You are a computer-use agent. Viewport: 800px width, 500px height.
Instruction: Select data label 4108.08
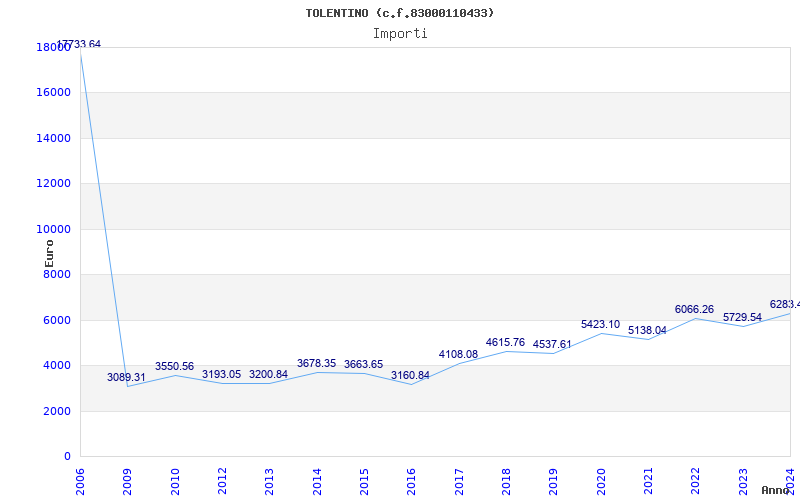(458, 354)
